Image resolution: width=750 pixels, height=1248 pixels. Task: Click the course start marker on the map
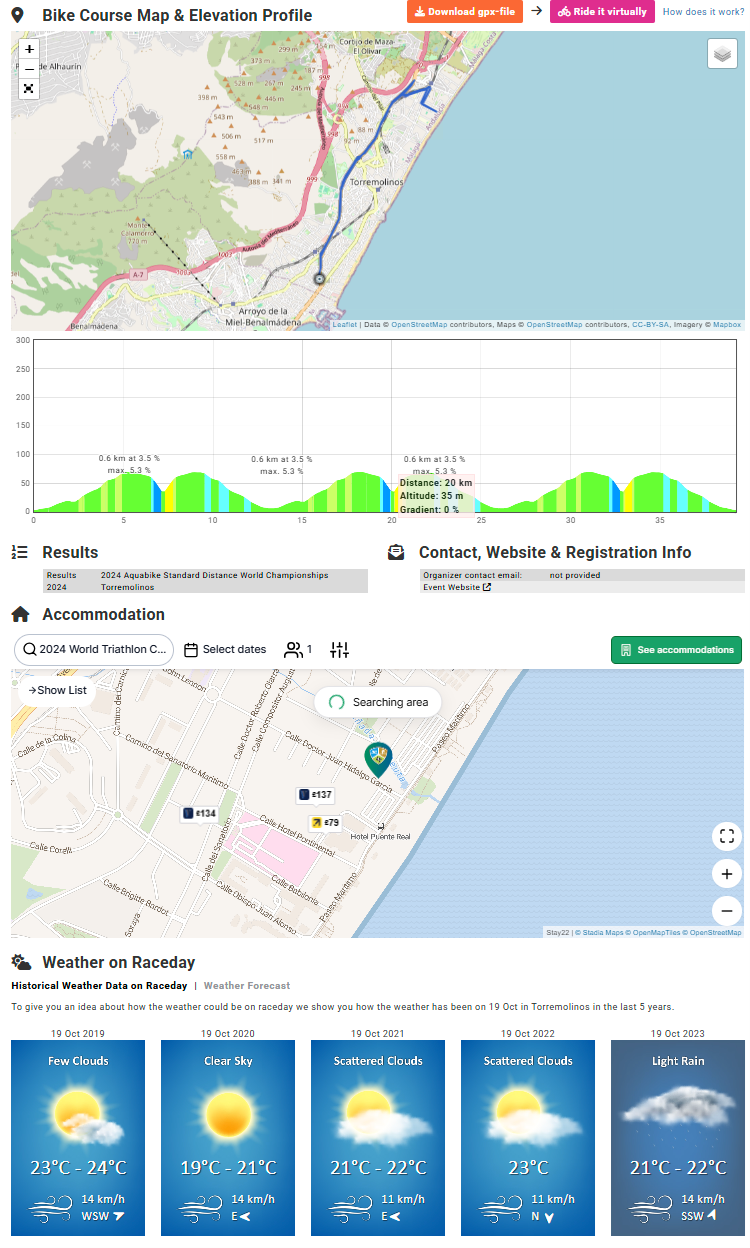coord(319,279)
